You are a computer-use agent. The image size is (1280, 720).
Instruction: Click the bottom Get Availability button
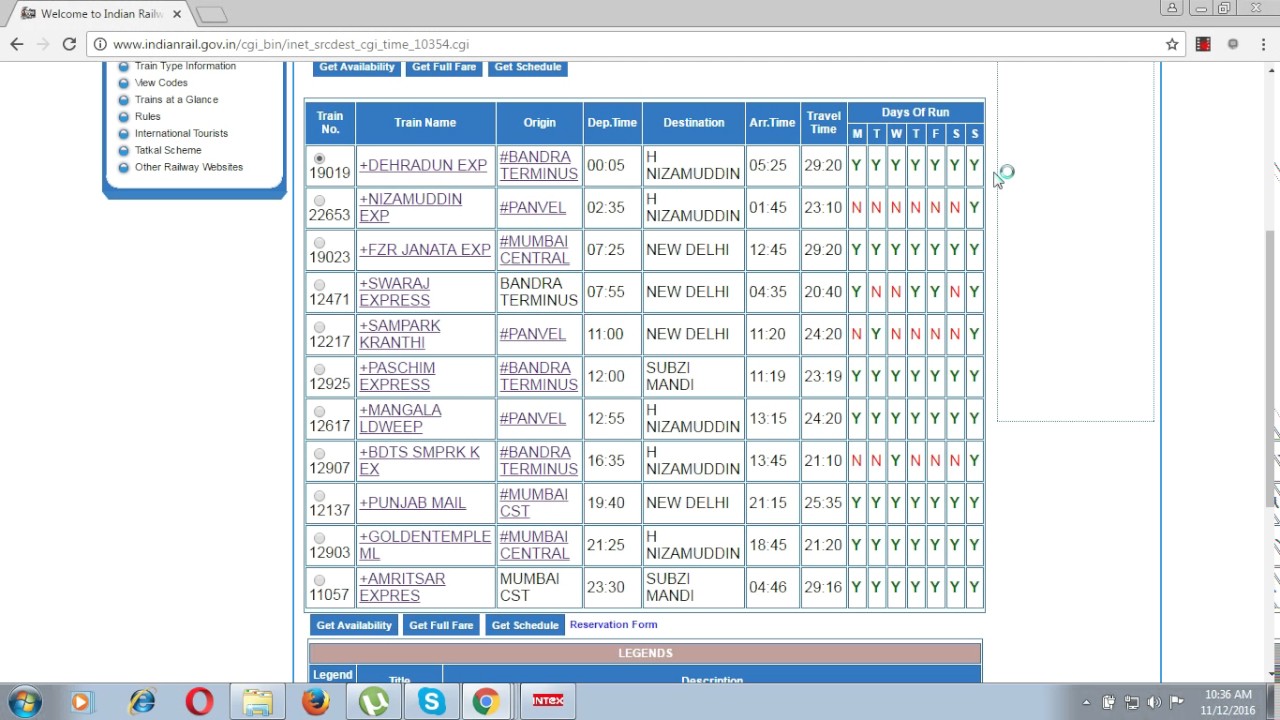tap(354, 625)
